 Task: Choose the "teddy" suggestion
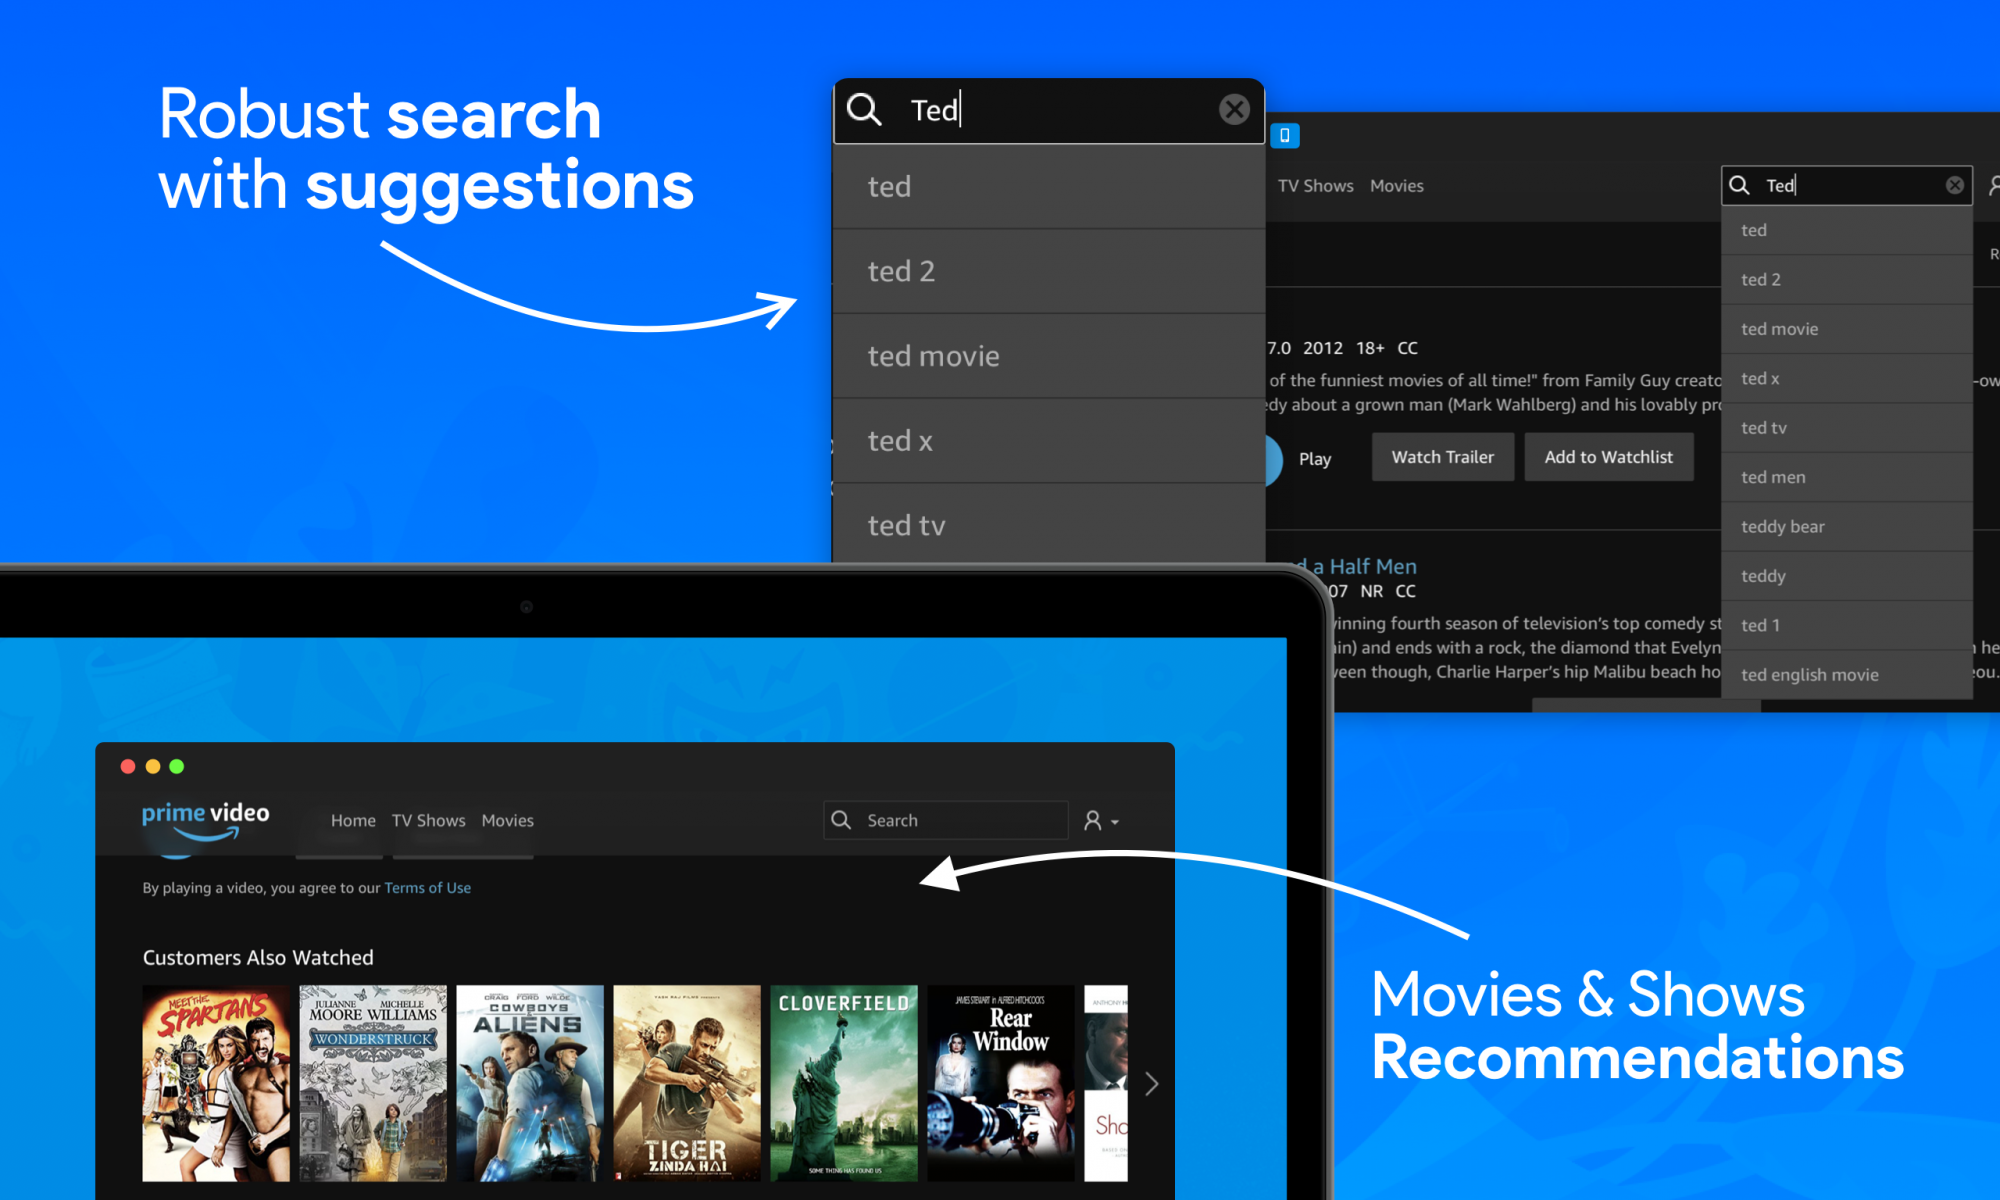1846,576
